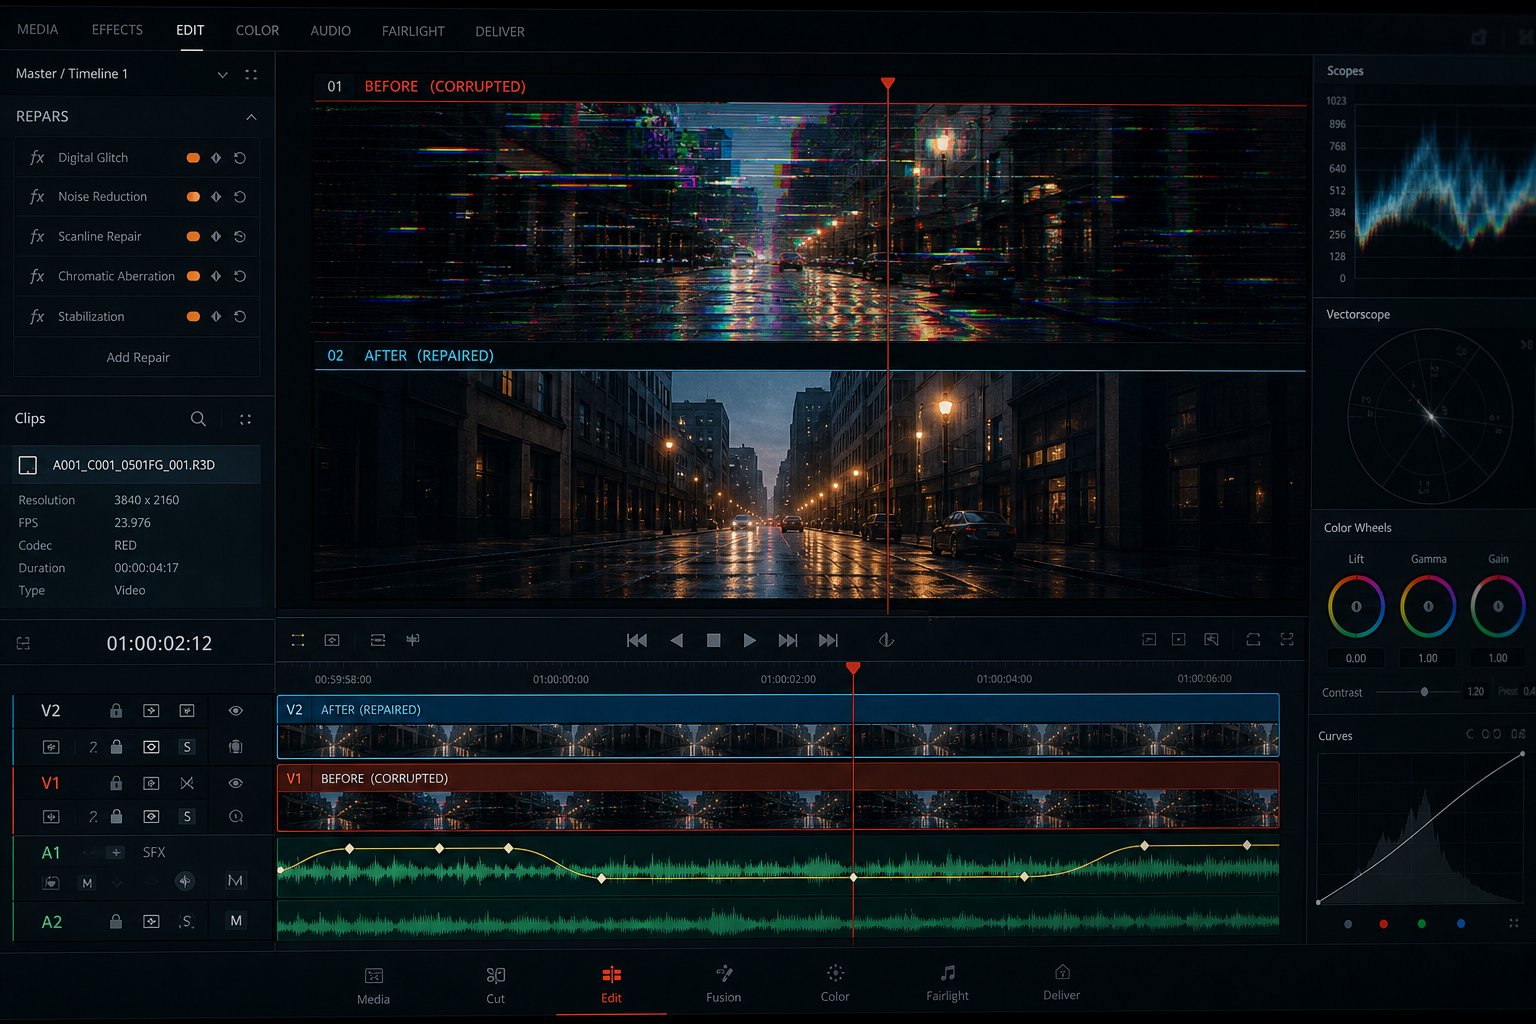Select the BEFORE (CORRUPTED) clip on V1
Viewport: 1536px width, 1024px height.
(778, 796)
